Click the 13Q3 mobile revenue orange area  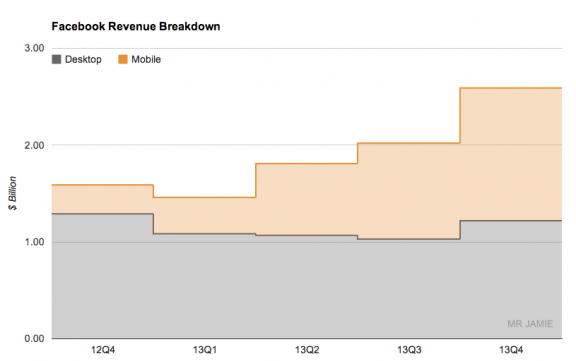pyautogui.click(x=409, y=191)
